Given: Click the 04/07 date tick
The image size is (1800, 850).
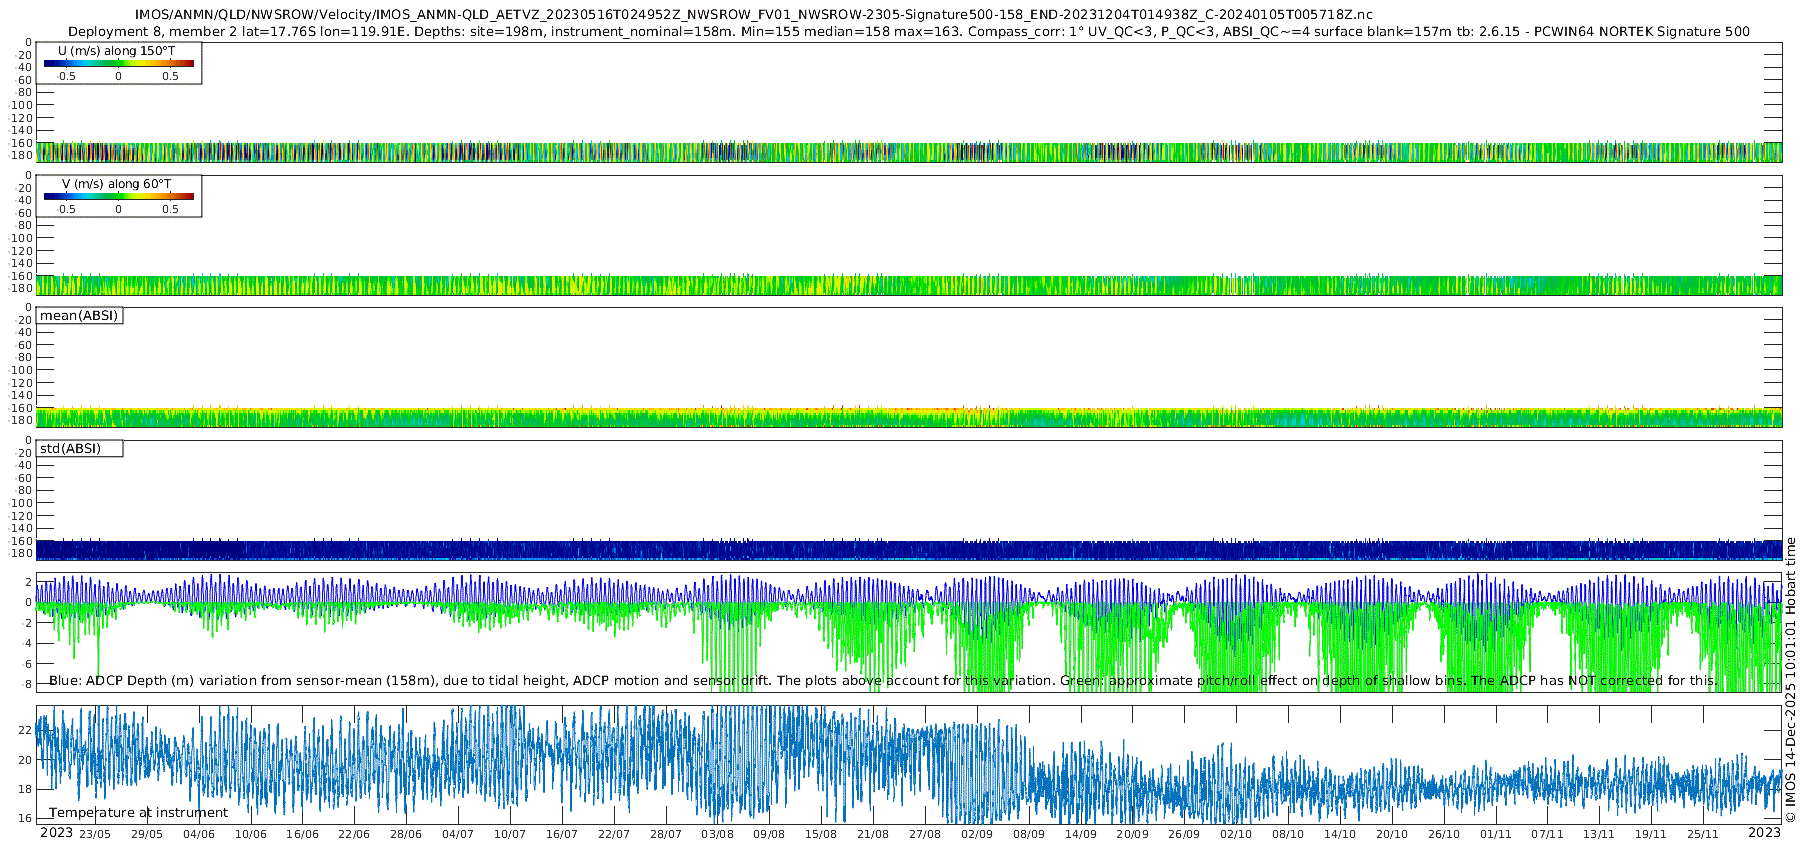Looking at the screenshot, I should pyautogui.click(x=458, y=834).
